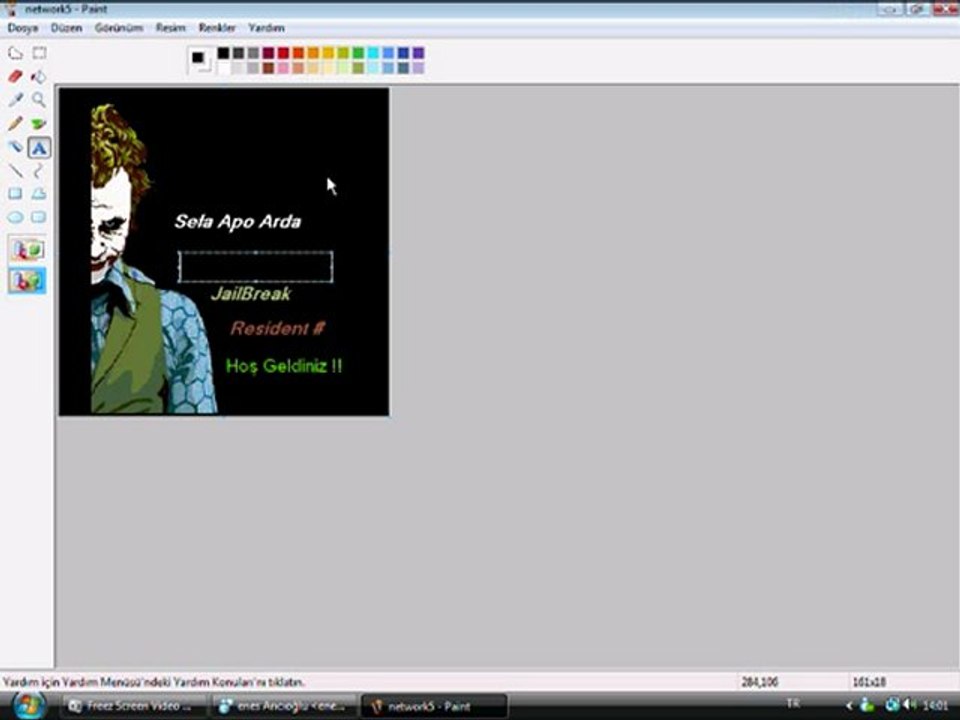Click the 'Resident #' text on canvas
This screenshot has width=960, height=720.
277,329
